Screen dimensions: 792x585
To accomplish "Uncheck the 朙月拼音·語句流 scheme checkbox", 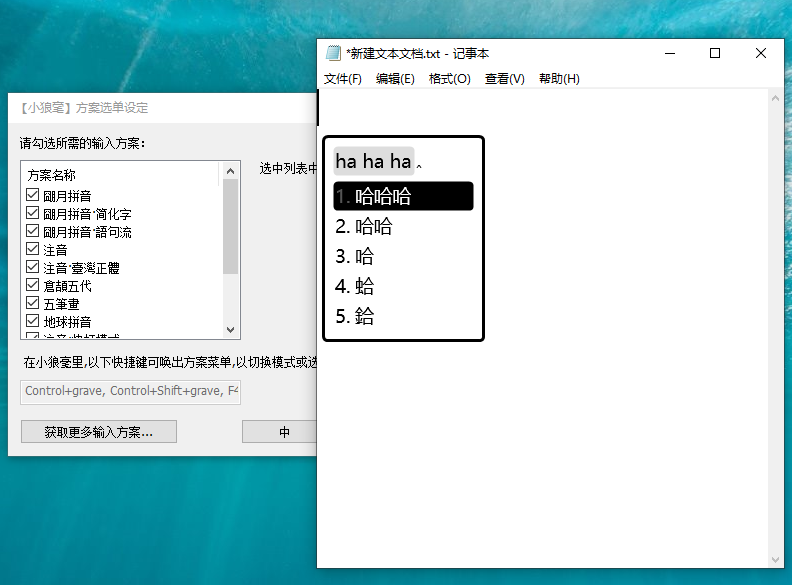I will [x=32, y=231].
